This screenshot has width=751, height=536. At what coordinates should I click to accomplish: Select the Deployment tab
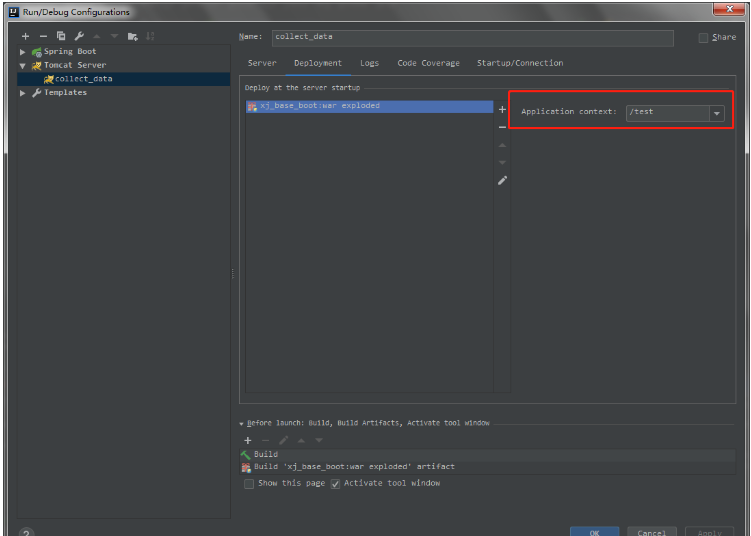click(x=318, y=63)
